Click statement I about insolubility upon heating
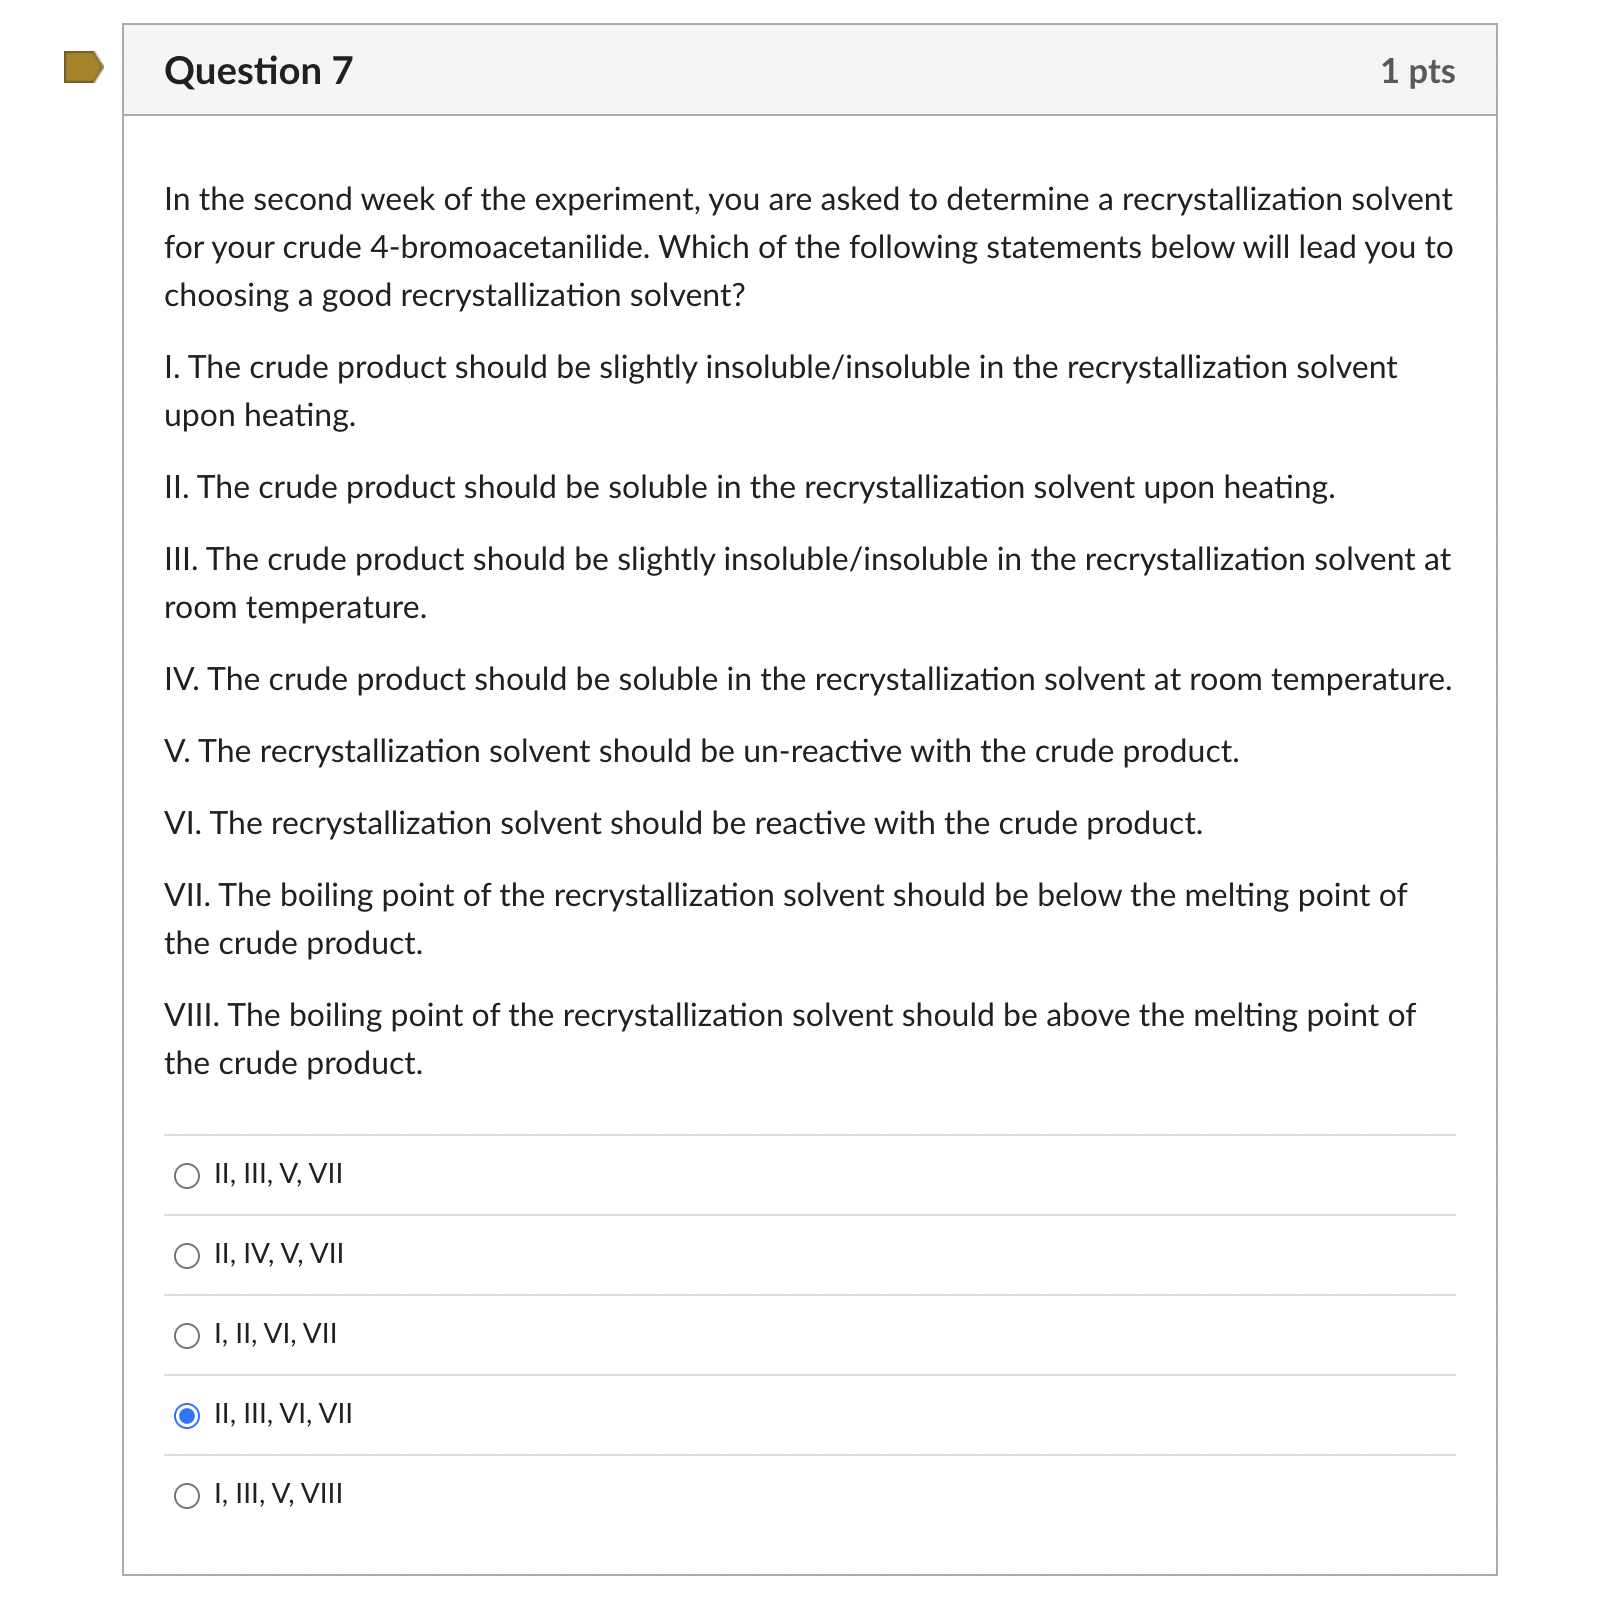The height and width of the screenshot is (1608, 1604). tap(780, 391)
